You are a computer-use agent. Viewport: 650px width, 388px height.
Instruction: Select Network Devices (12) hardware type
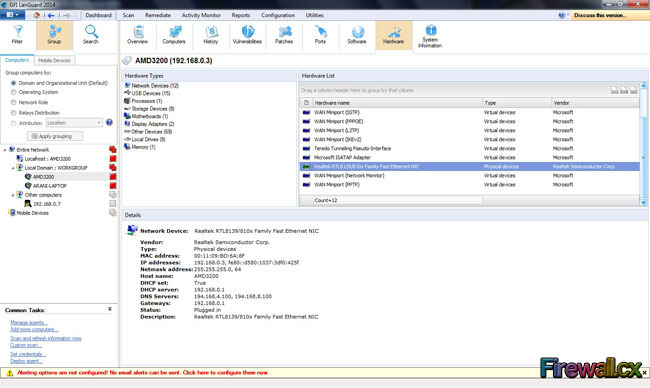click(155, 85)
